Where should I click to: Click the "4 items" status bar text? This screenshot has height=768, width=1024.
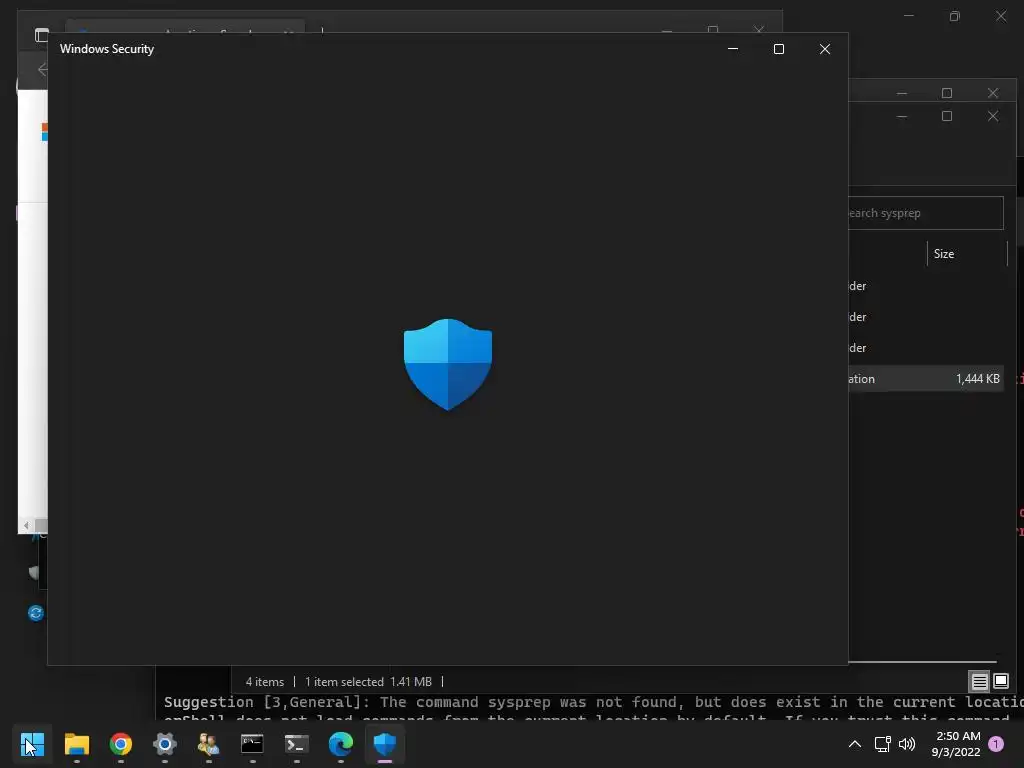tap(264, 682)
